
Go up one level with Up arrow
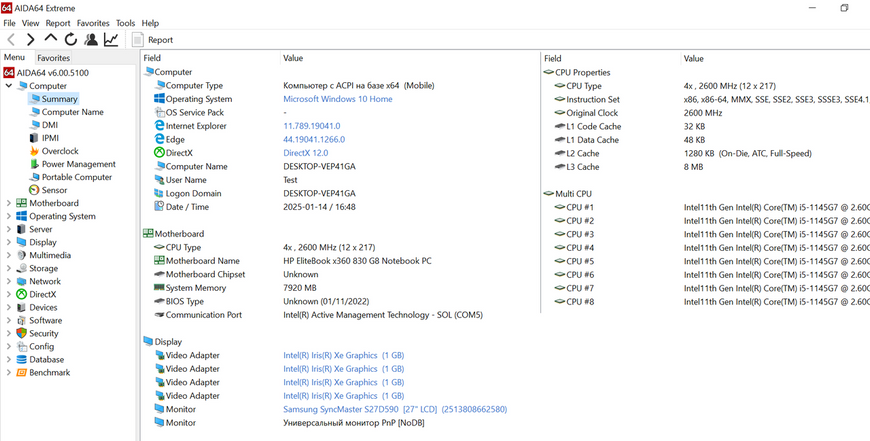pos(50,38)
